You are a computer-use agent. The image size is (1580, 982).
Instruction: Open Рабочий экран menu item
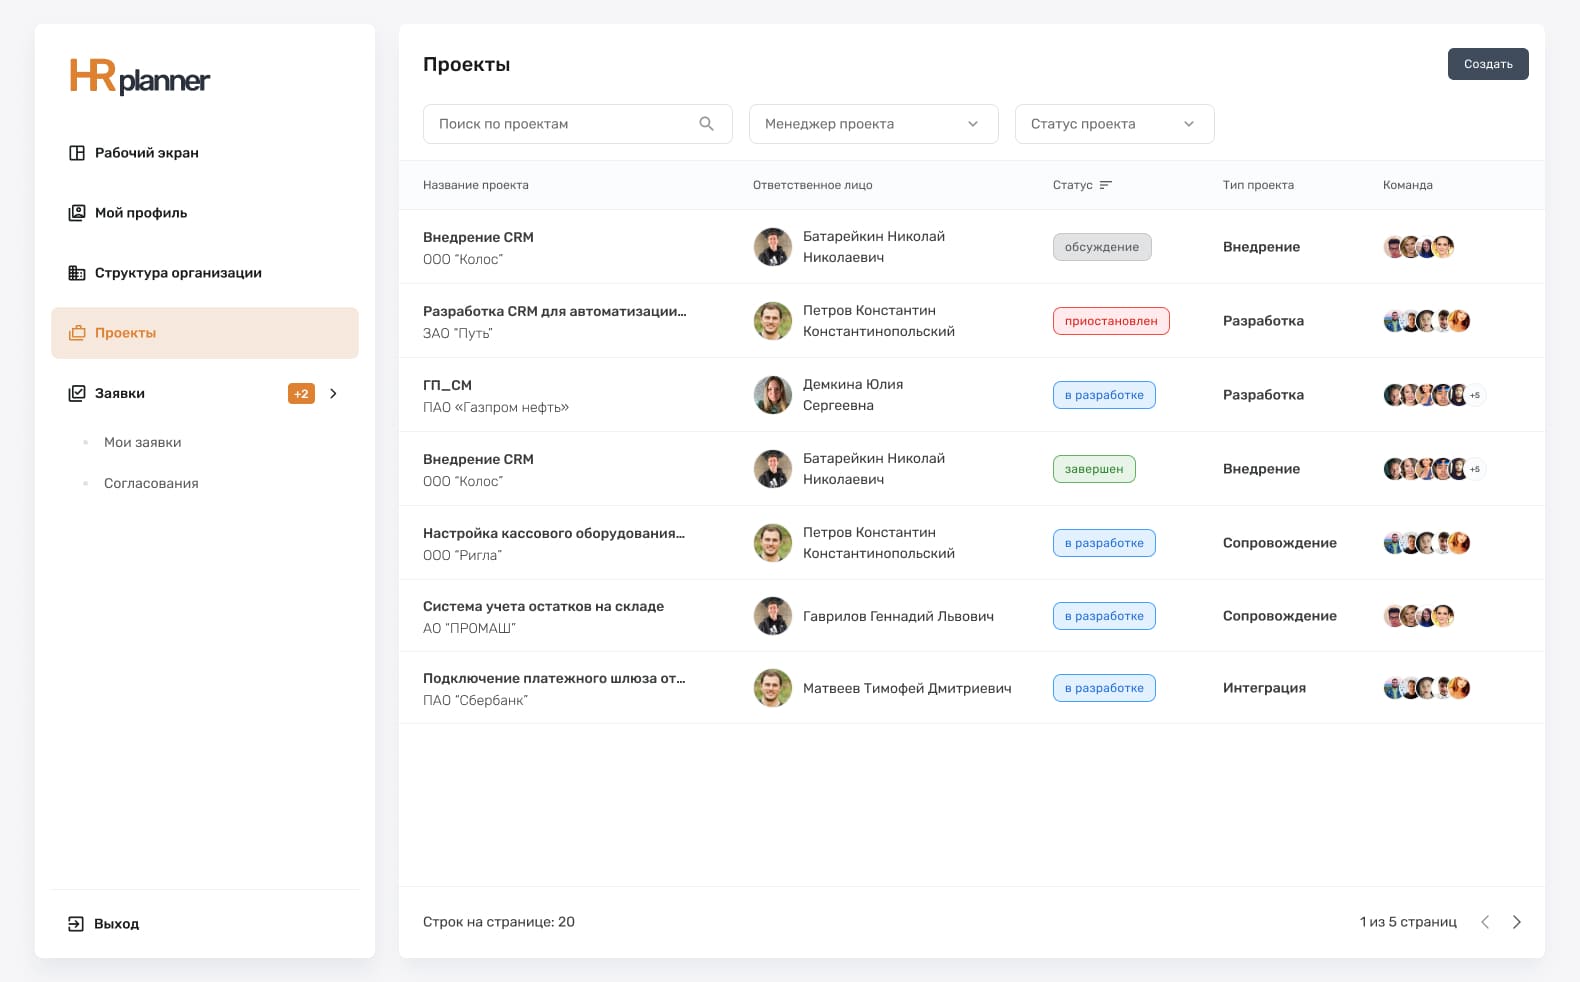[205, 153]
